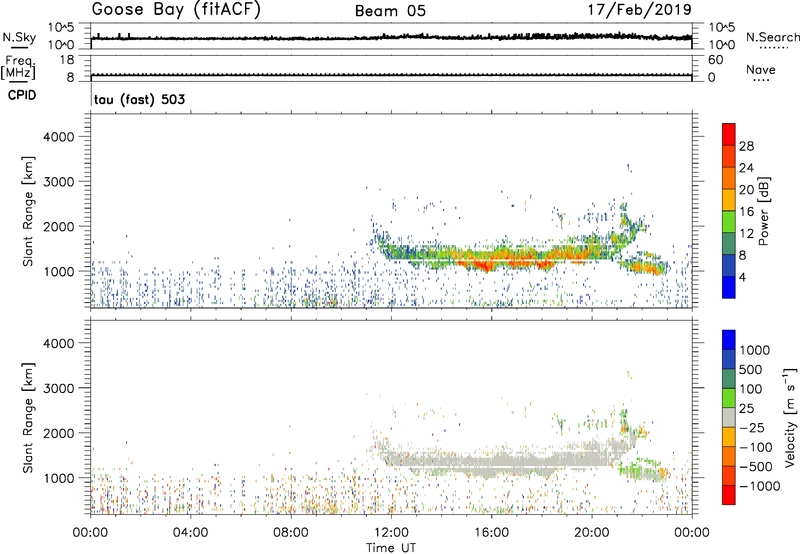
Task: Click the "20" value on power colorbar
Action: tap(746, 190)
